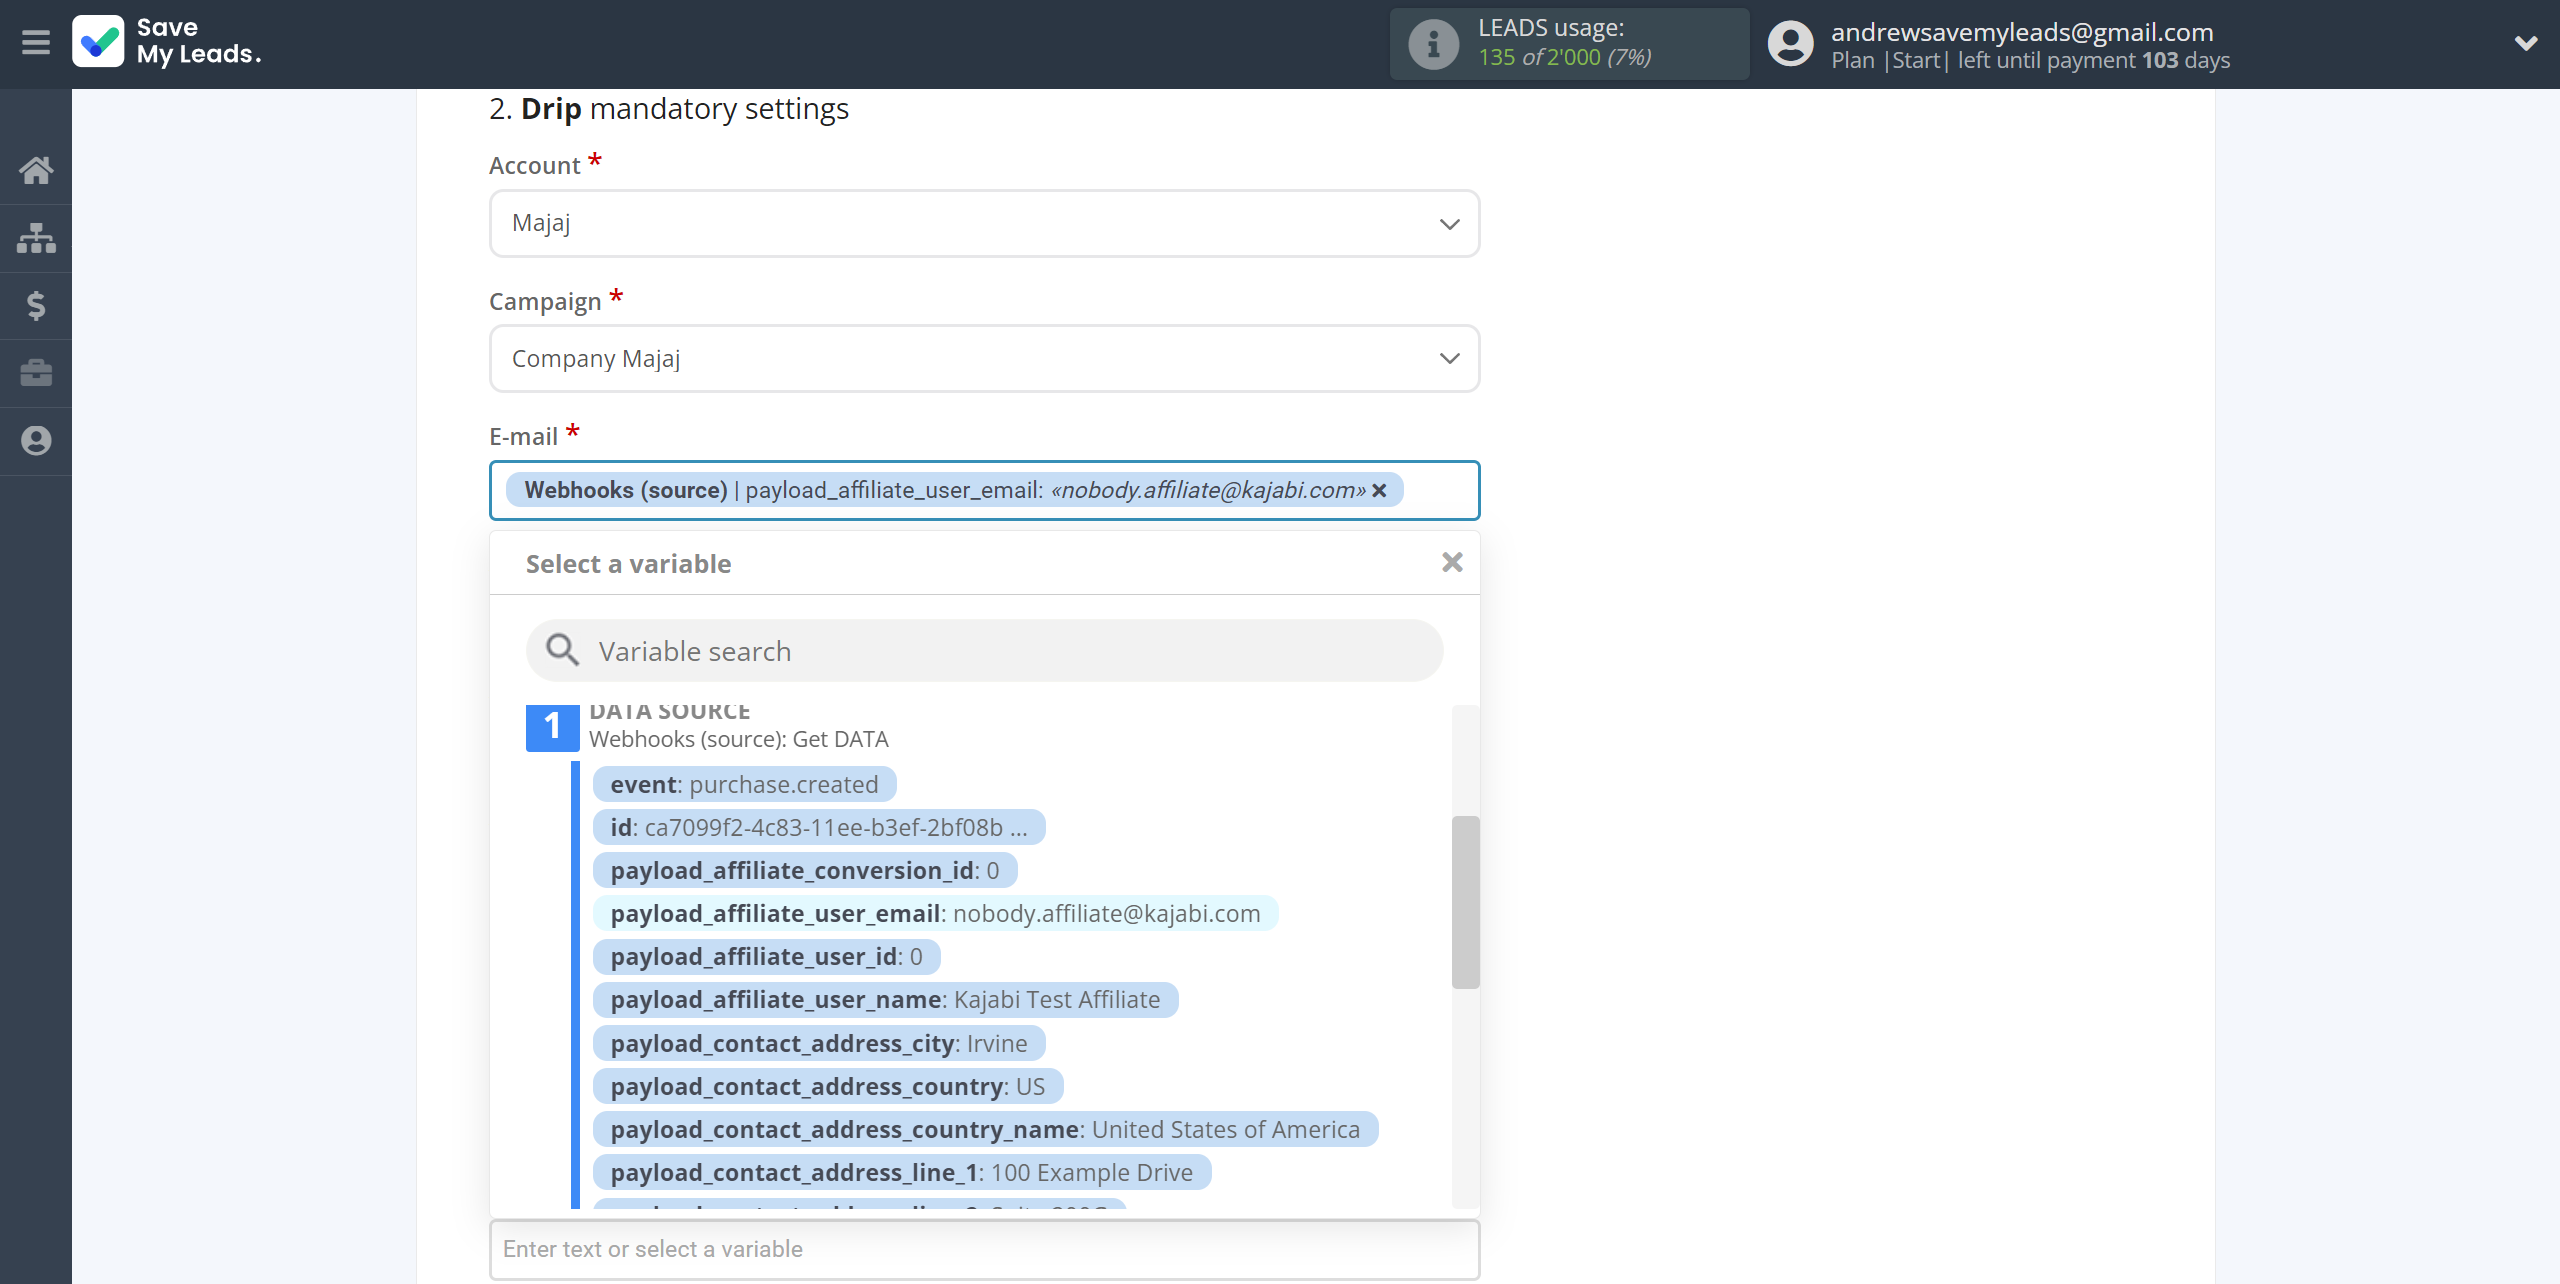Viewport: 2560px width, 1284px height.
Task: Select variable payload_contact_address_country: US
Action: [x=827, y=1086]
